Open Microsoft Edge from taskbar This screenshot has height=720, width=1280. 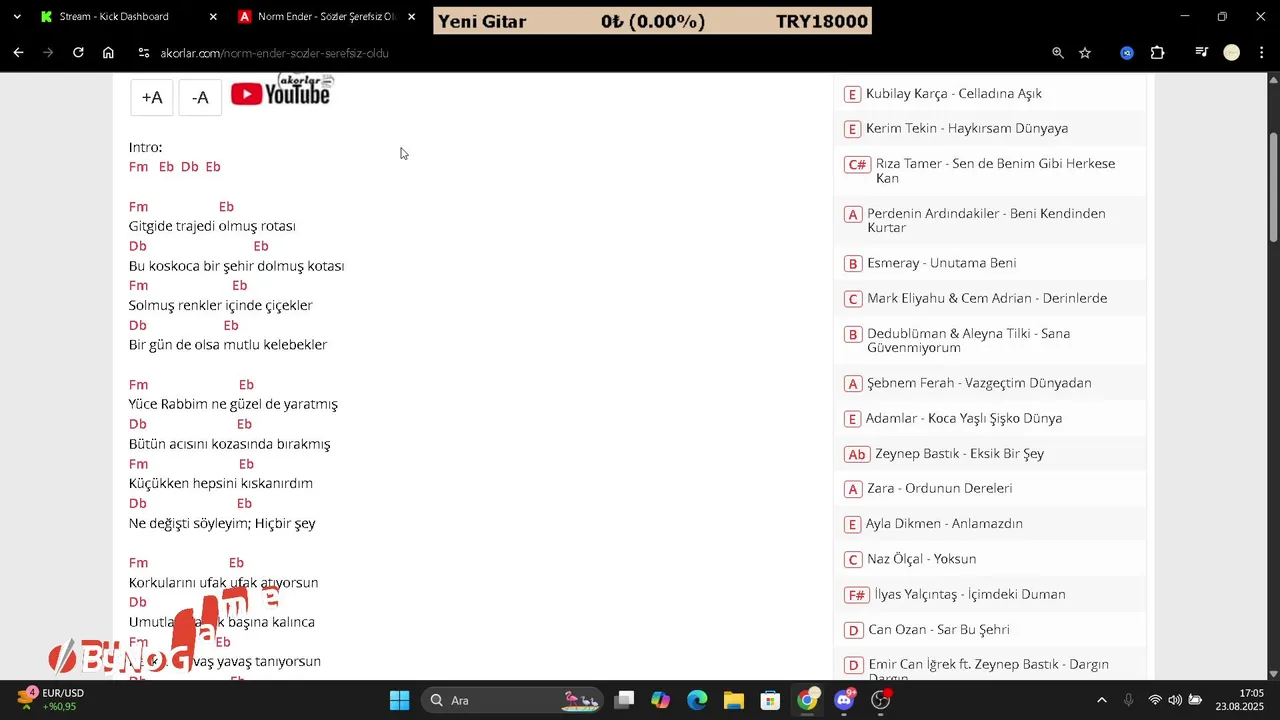tap(697, 700)
